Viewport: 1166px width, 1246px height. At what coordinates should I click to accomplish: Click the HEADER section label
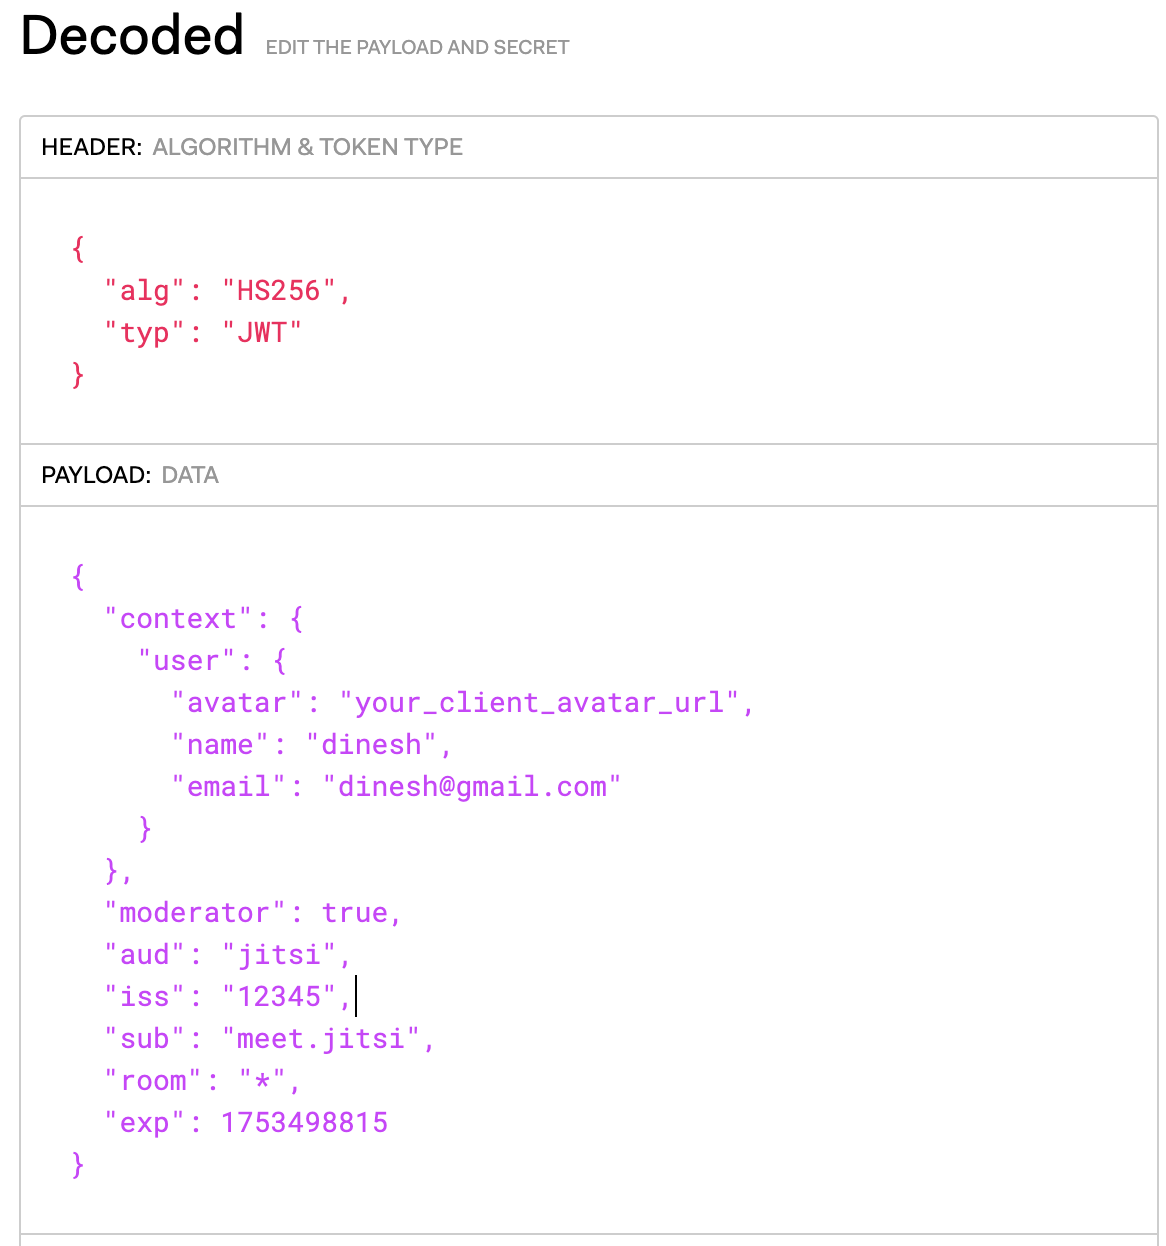[92, 147]
